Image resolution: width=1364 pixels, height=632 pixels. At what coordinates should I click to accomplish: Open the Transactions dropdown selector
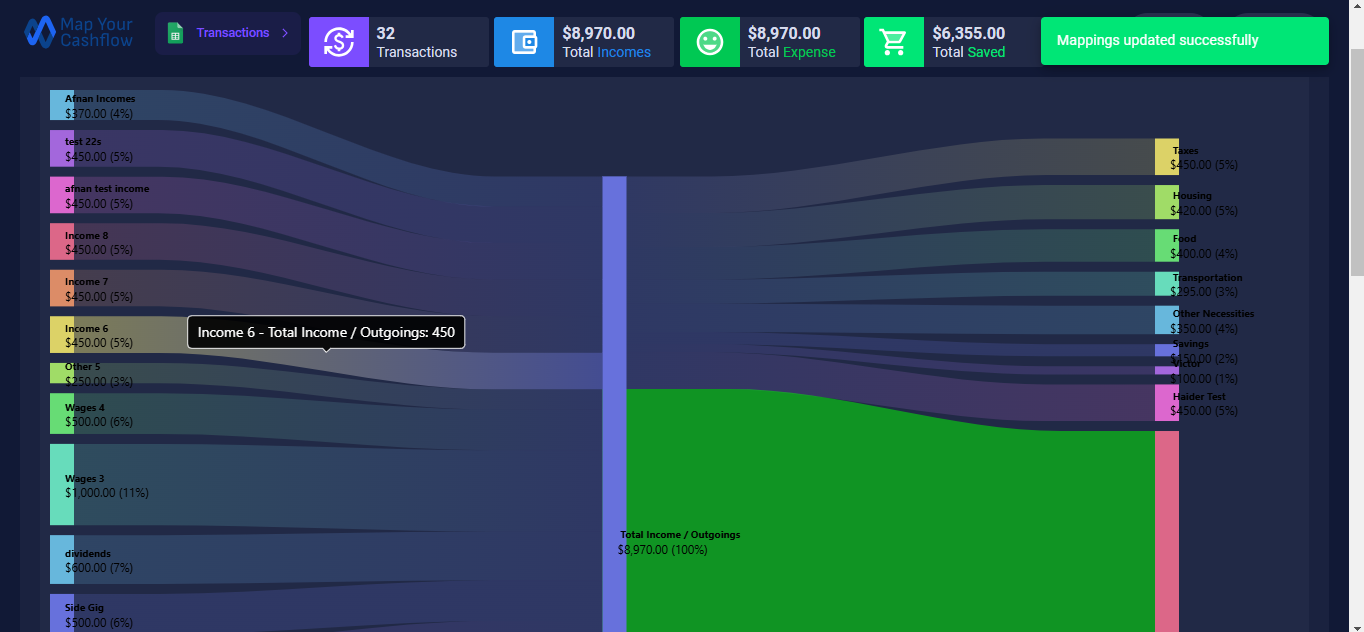pyautogui.click(x=228, y=33)
